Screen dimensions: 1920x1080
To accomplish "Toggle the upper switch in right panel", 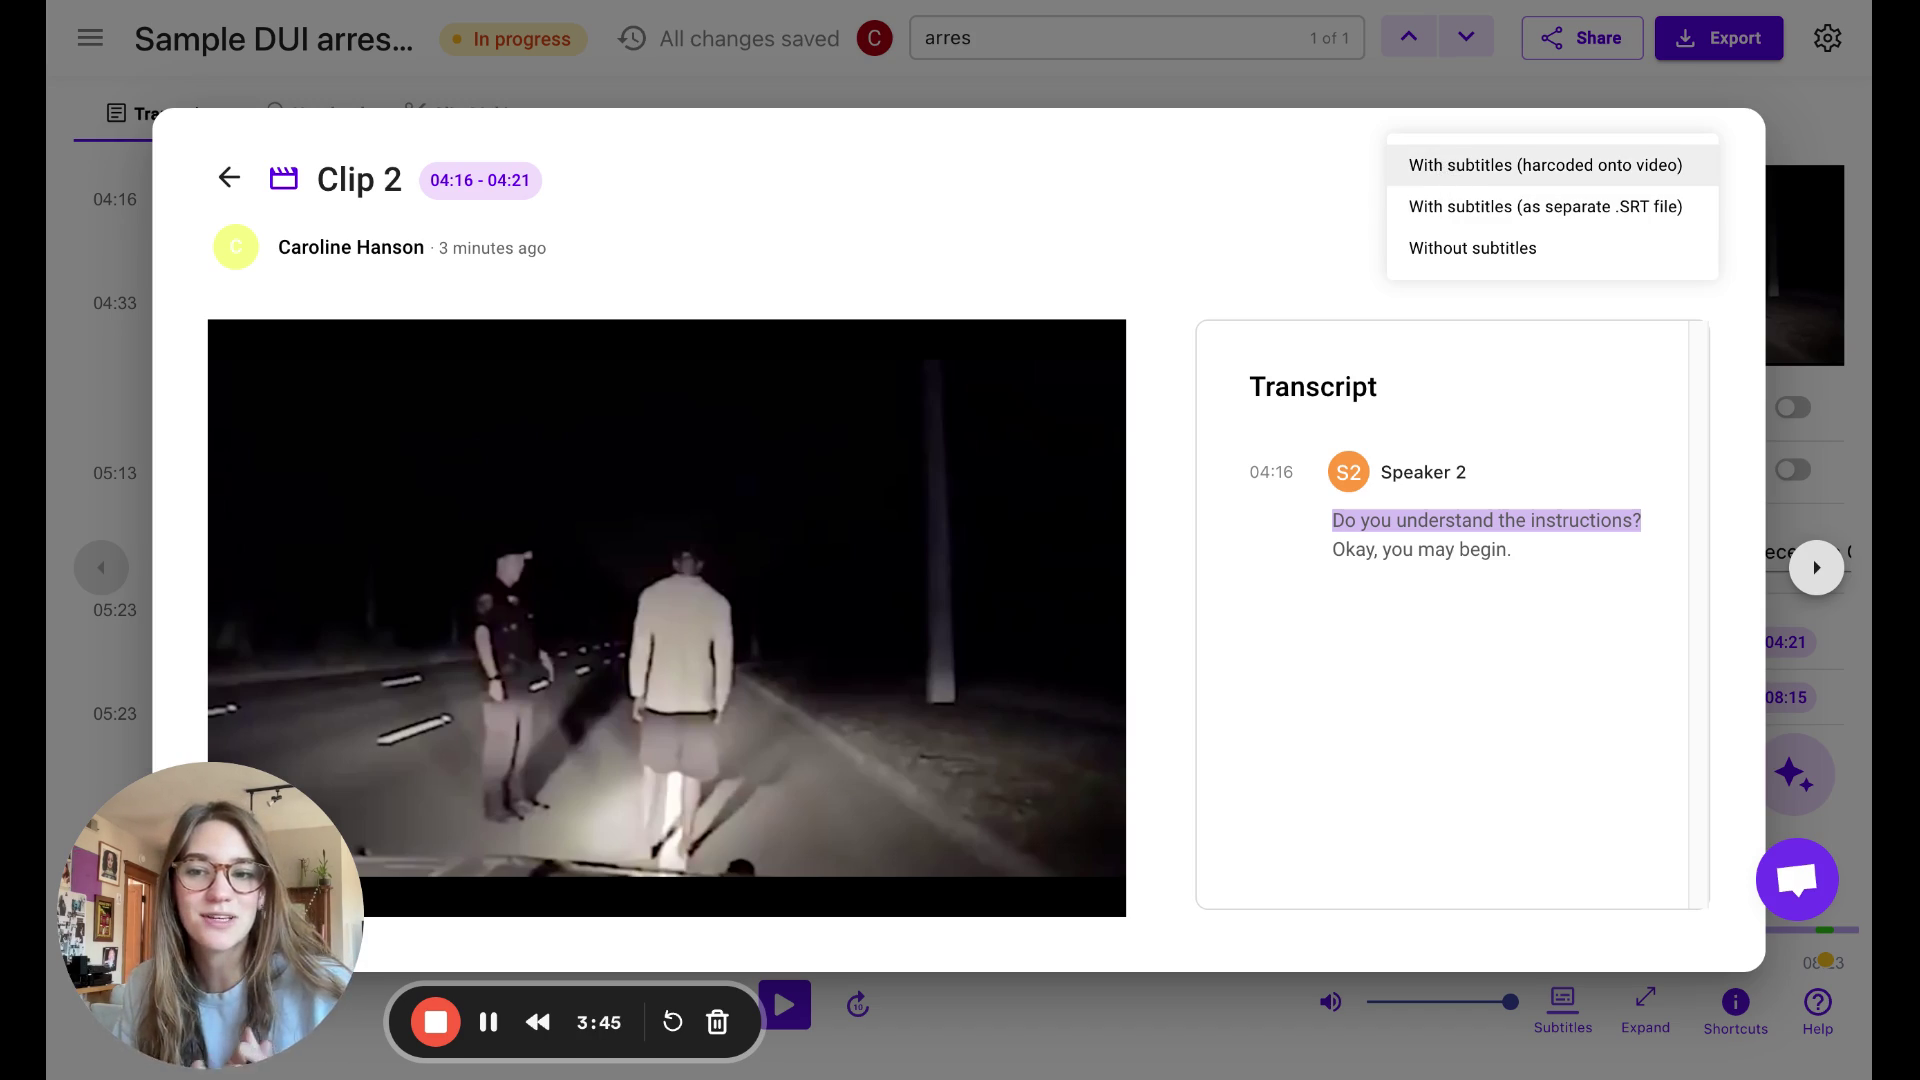I will [1792, 407].
